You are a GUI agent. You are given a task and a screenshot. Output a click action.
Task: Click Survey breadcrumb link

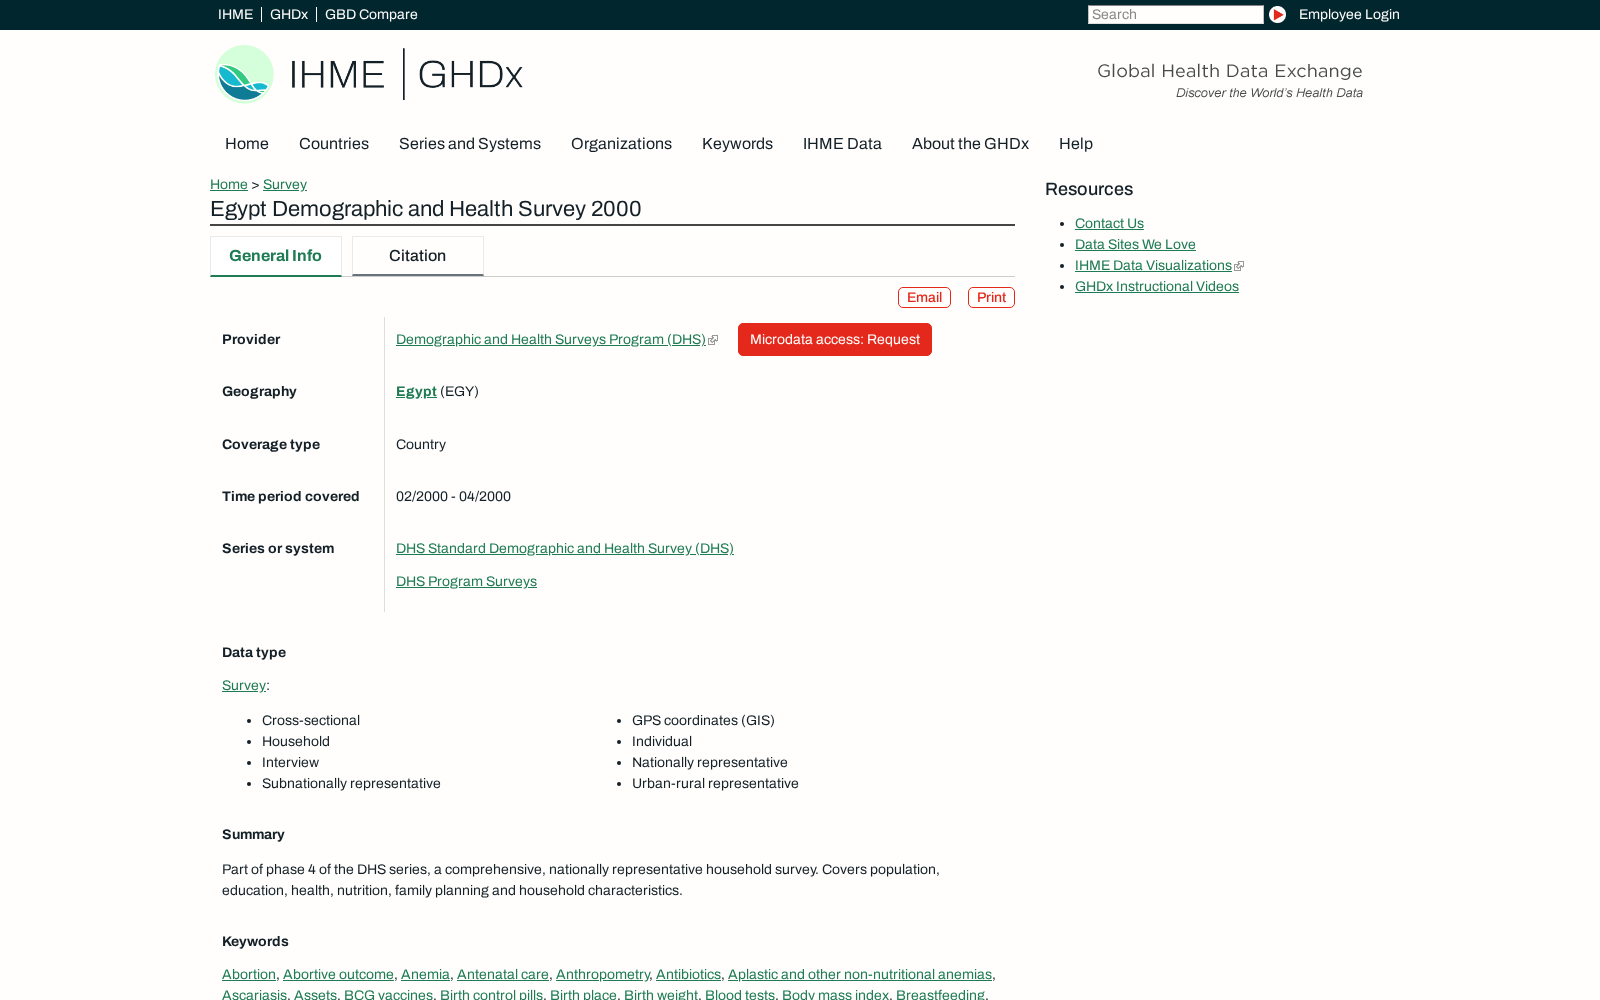click(285, 184)
